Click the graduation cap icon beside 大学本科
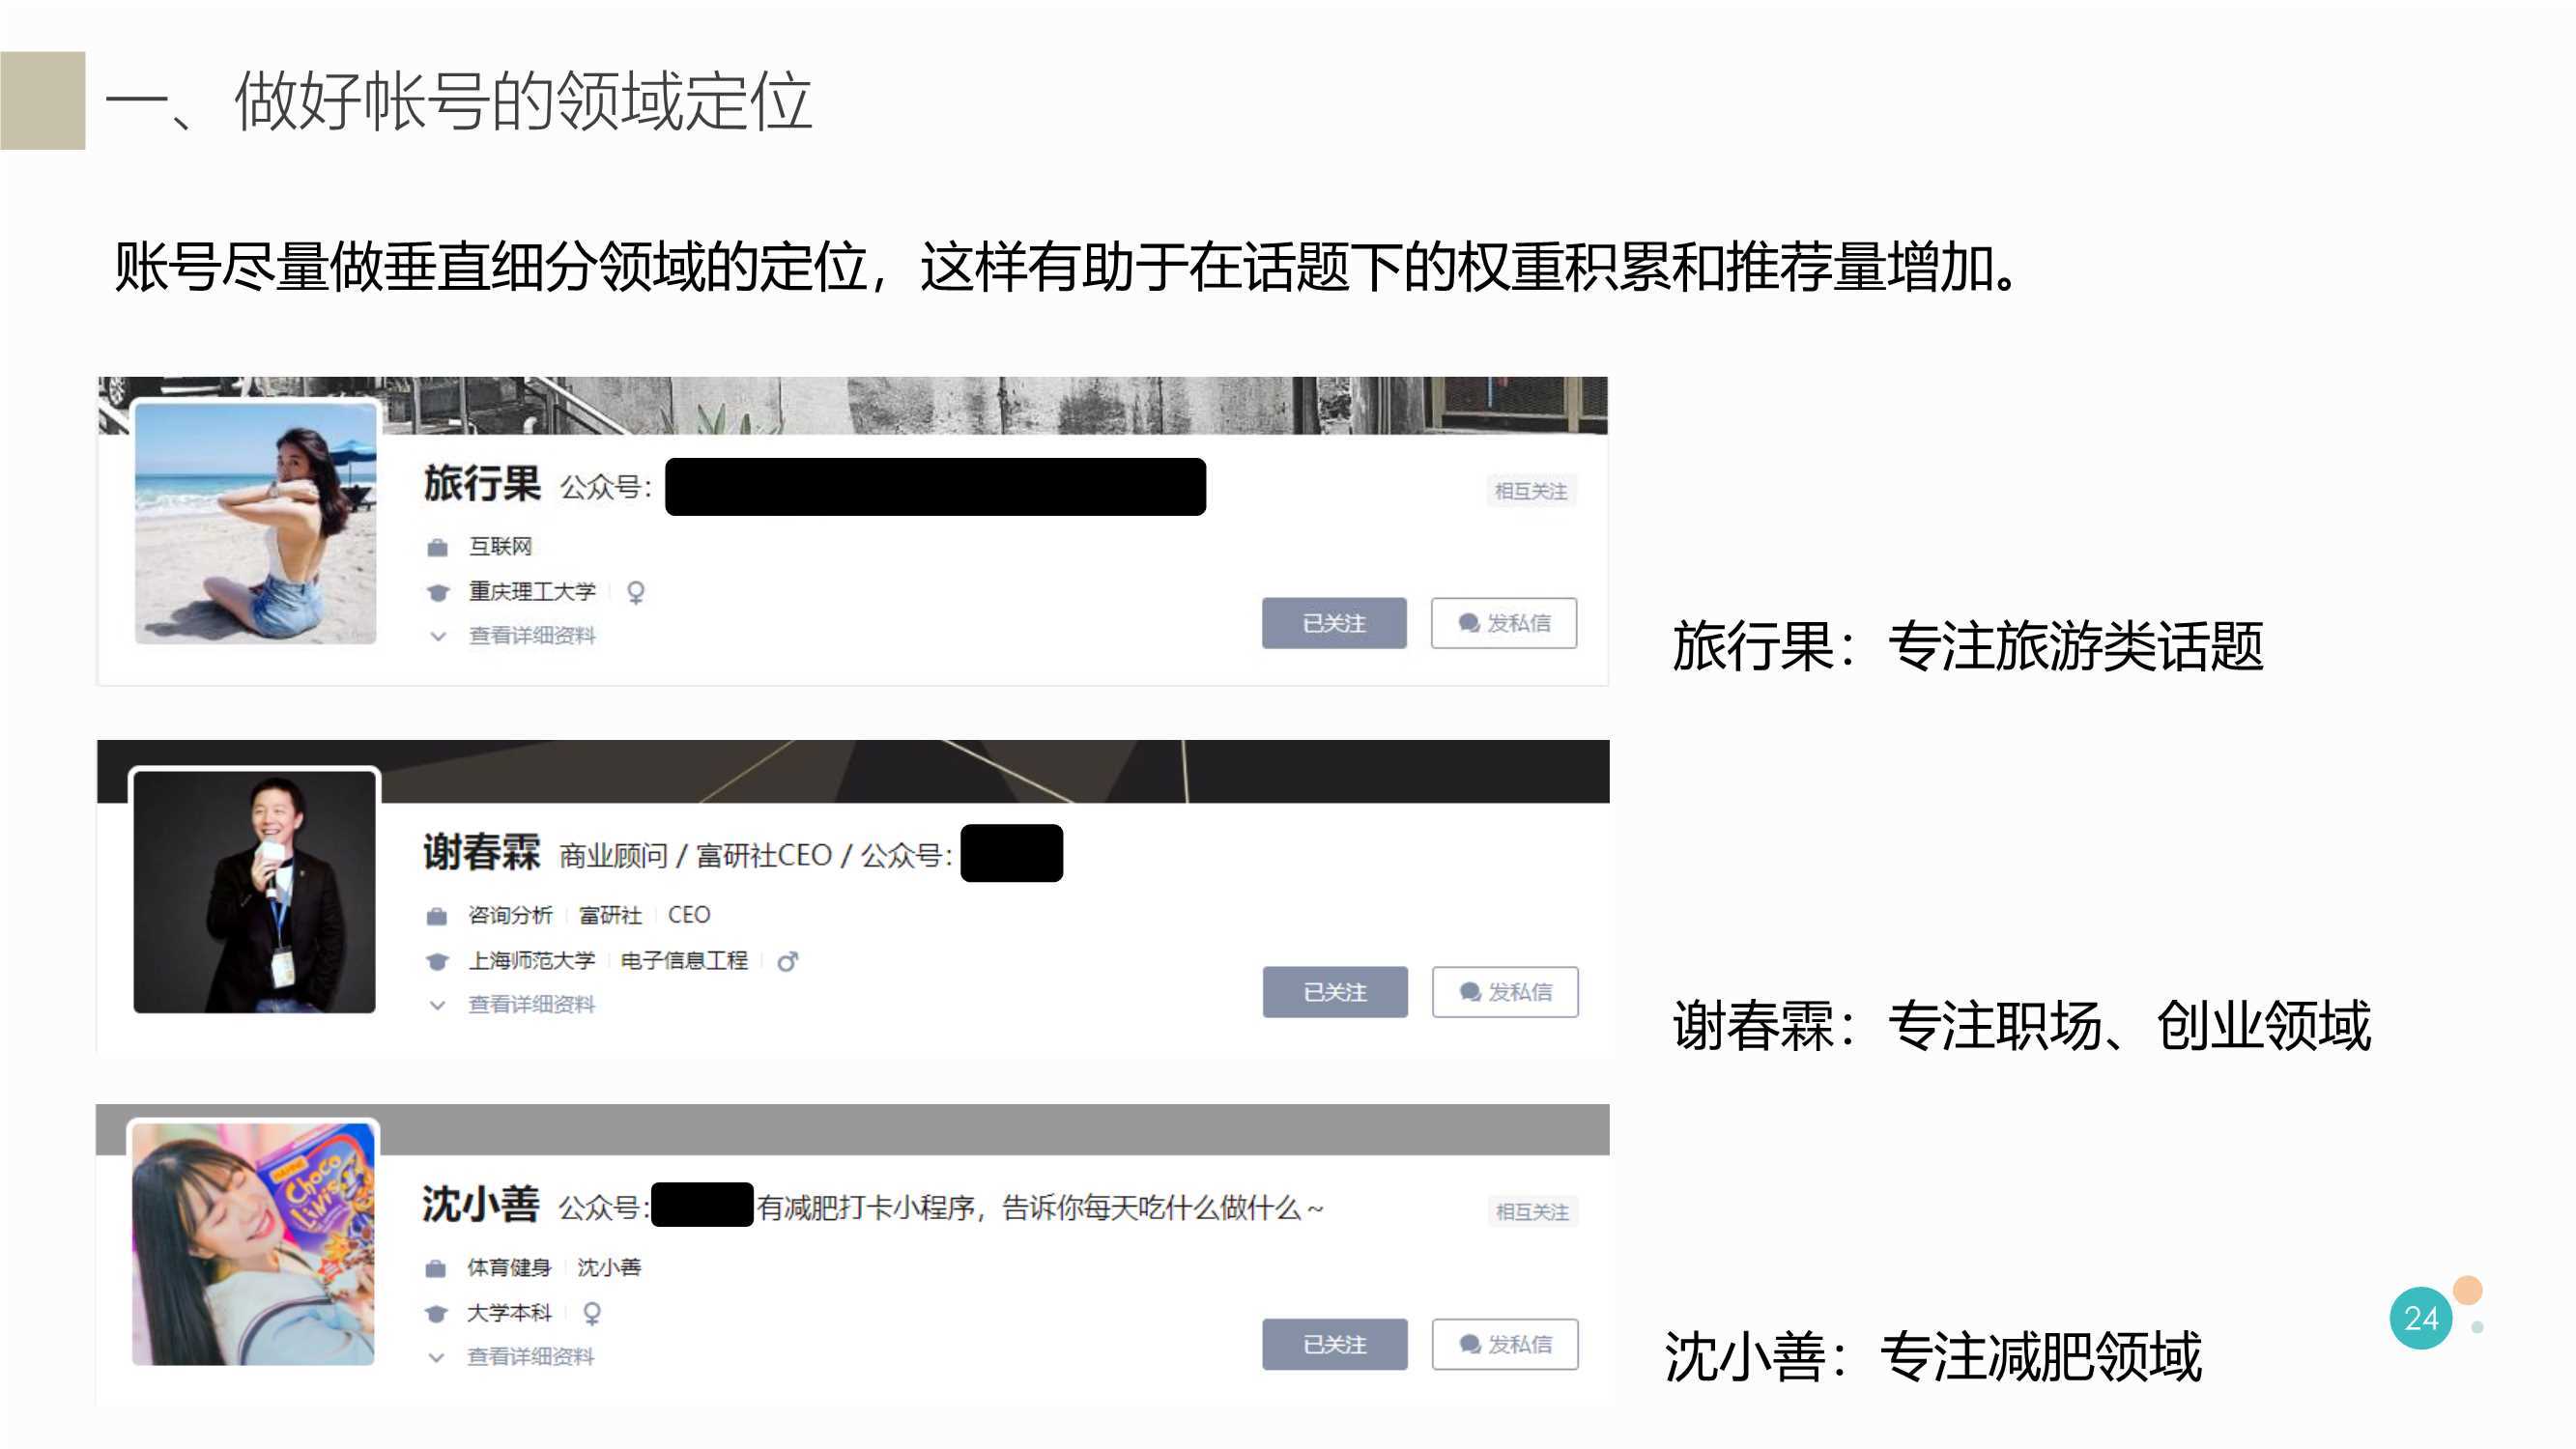Image resolution: width=2576 pixels, height=1449 pixels. click(x=435, y=1313)
